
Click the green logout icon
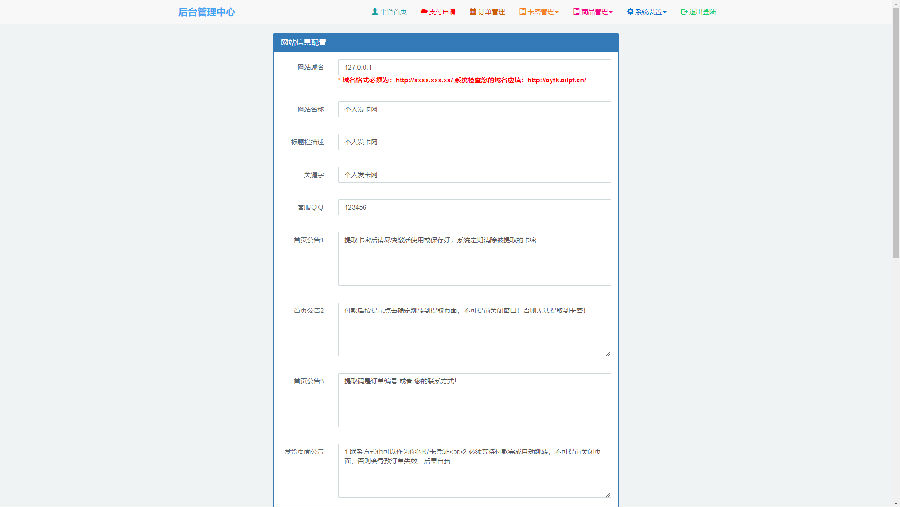click(x=684, y=11)
